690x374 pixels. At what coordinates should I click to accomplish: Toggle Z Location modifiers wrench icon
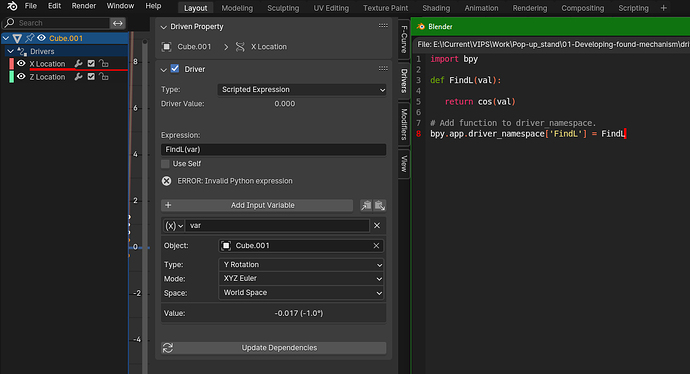(x=78, y=77)
